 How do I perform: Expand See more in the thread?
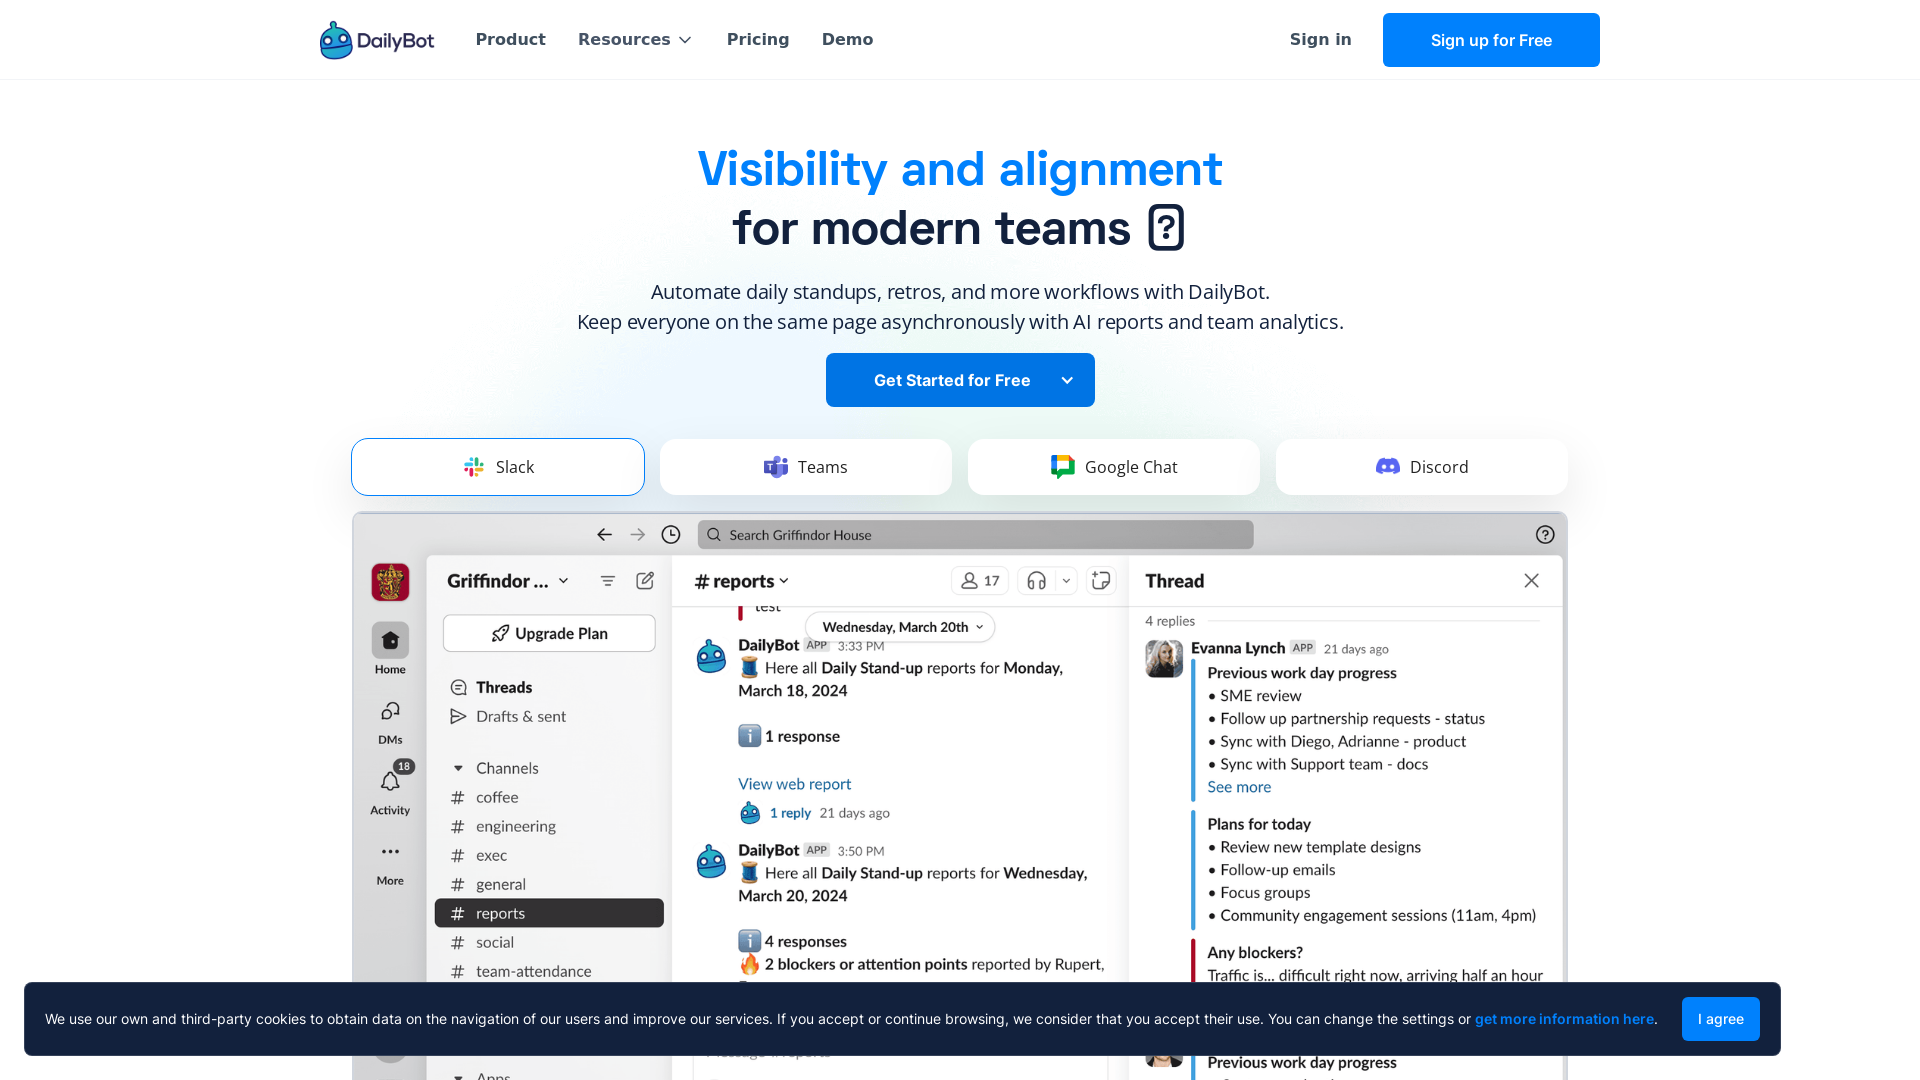1239,787
